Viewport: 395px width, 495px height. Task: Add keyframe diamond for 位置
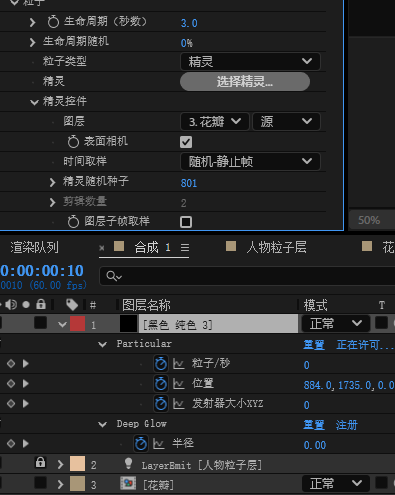[11, 384]
